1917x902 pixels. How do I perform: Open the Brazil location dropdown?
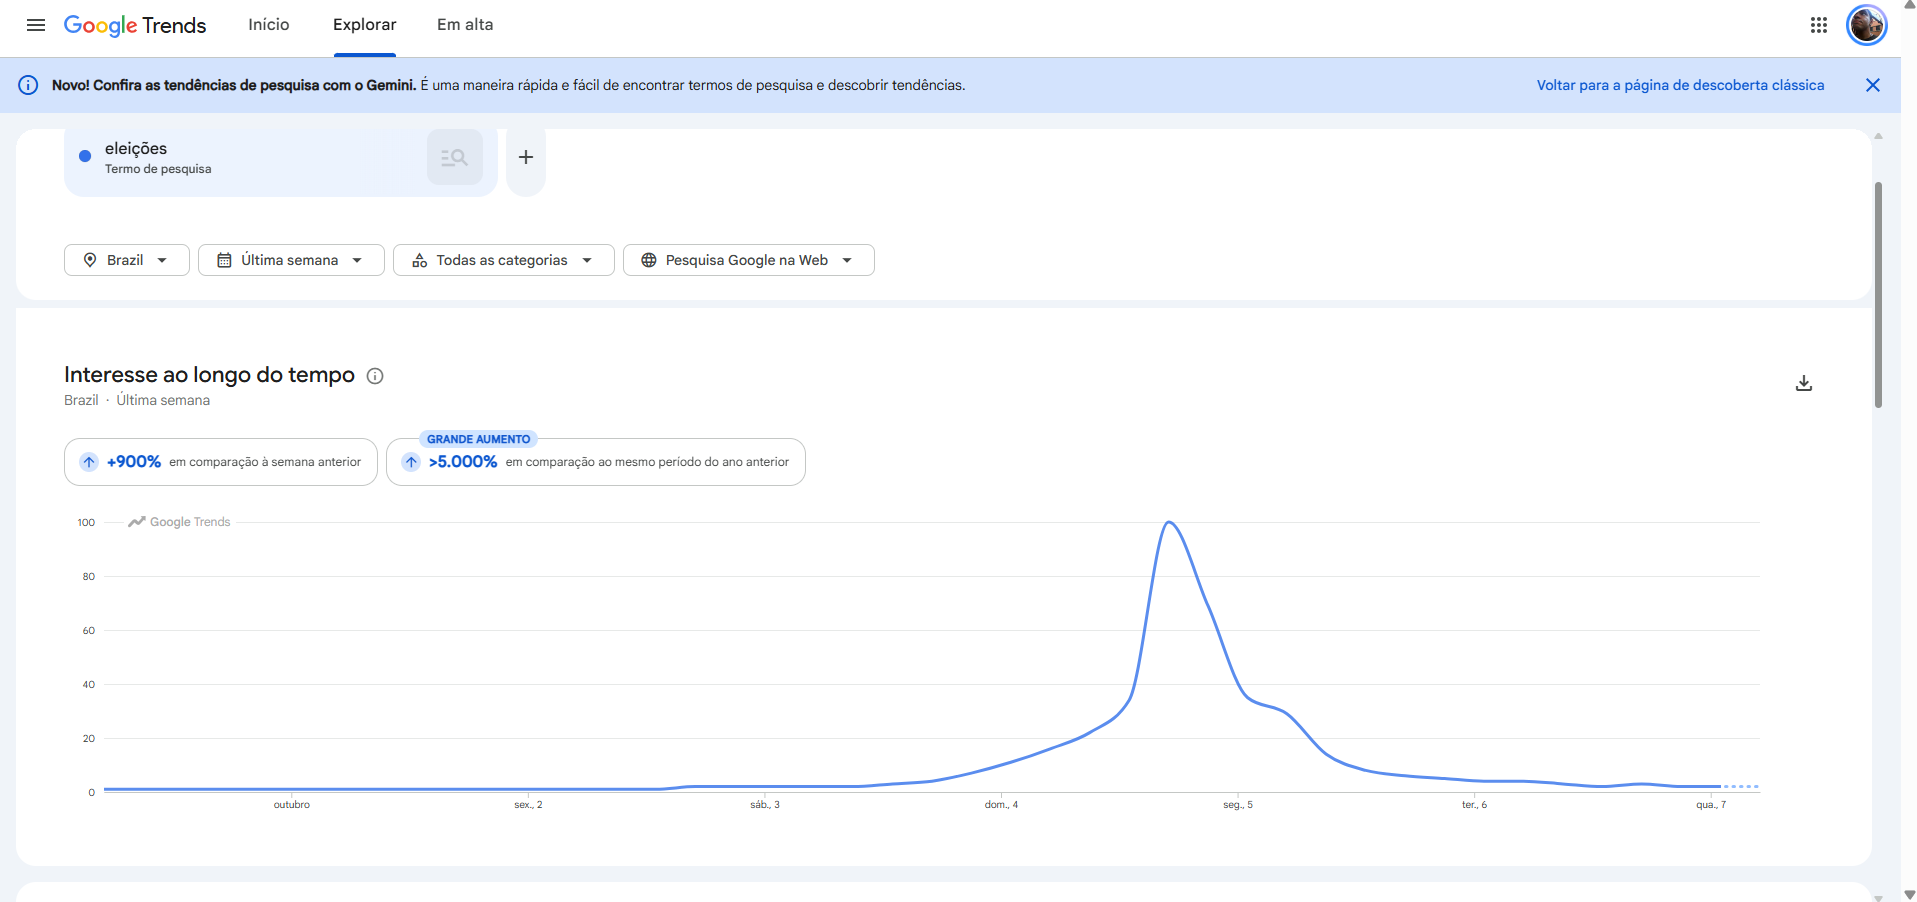[127, 260]
